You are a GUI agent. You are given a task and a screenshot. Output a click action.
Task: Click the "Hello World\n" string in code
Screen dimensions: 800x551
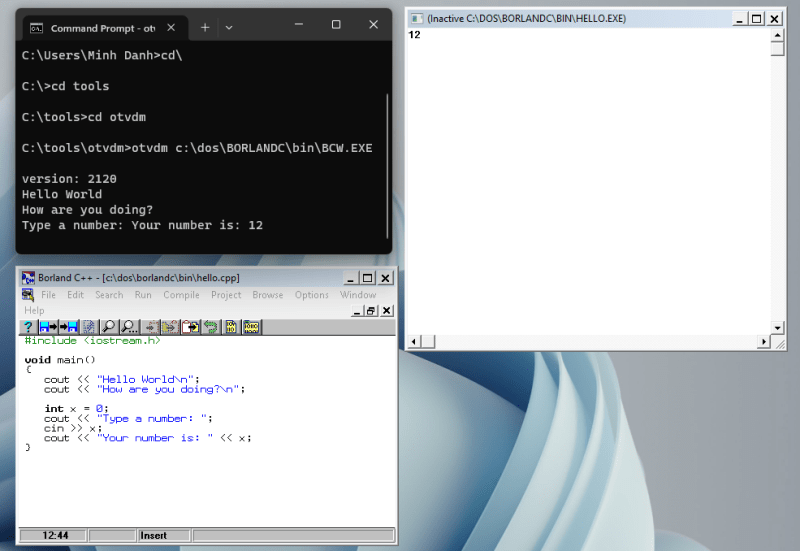tap(145, 379)
